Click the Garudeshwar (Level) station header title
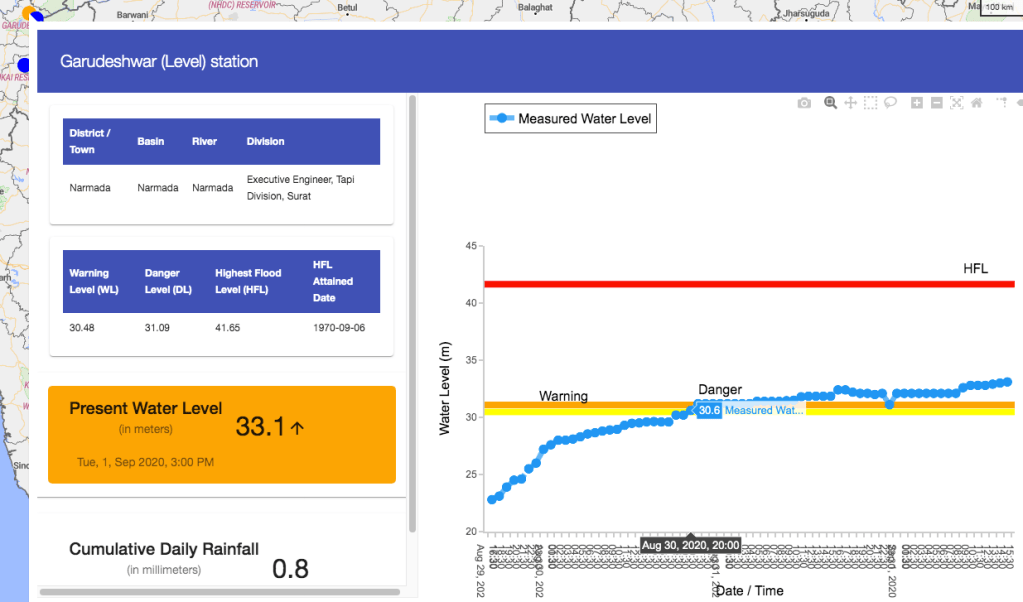1023x602 pixels. pos(159,62)
